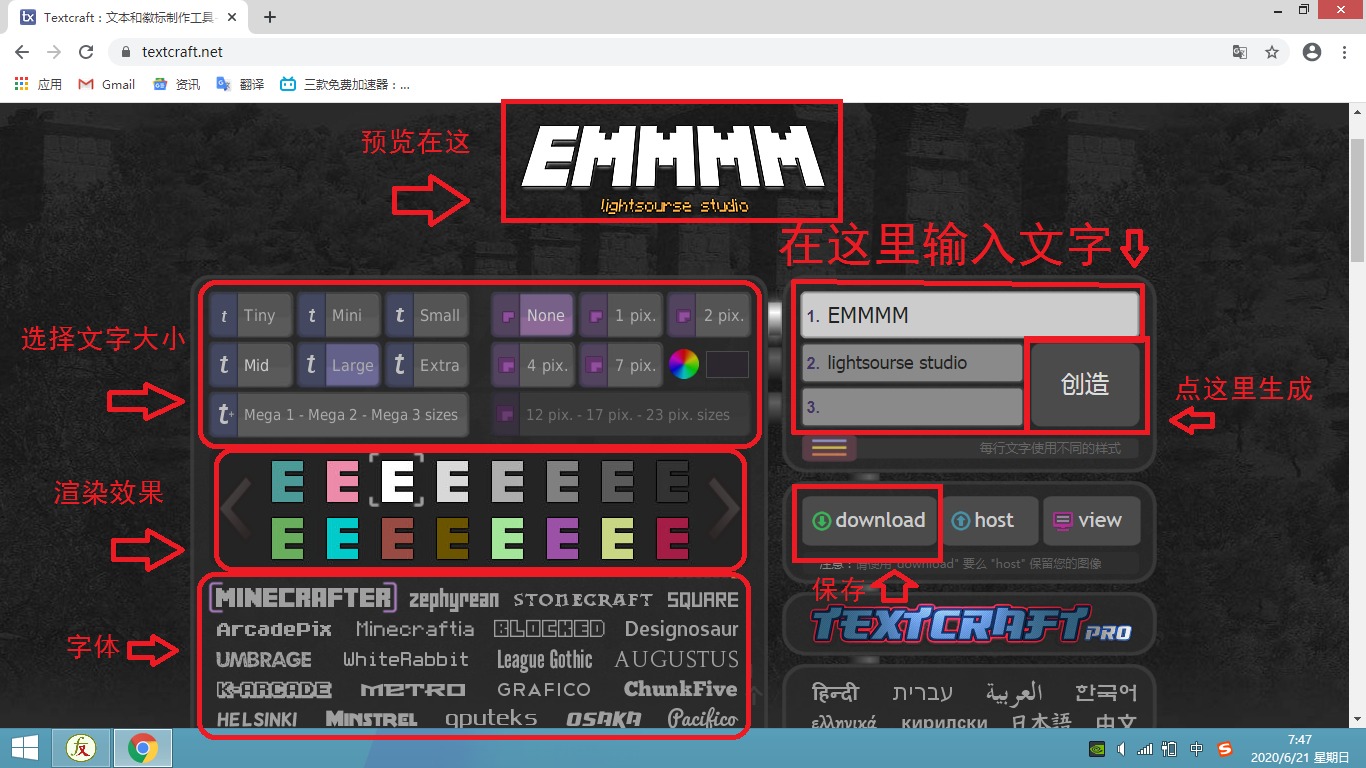Choose the crimson E text style
Screen dimensions: 1366x768
[x=672, y=539]
